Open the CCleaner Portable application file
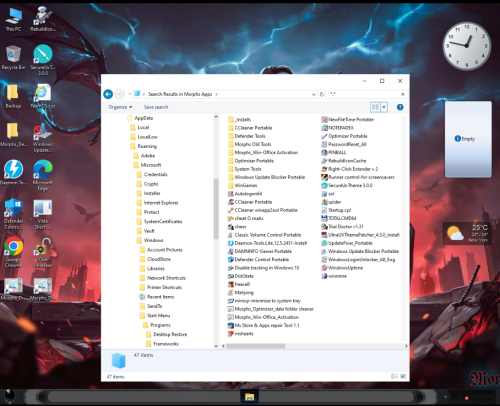This screenshot has height=406, width=500. coord(250,202)
